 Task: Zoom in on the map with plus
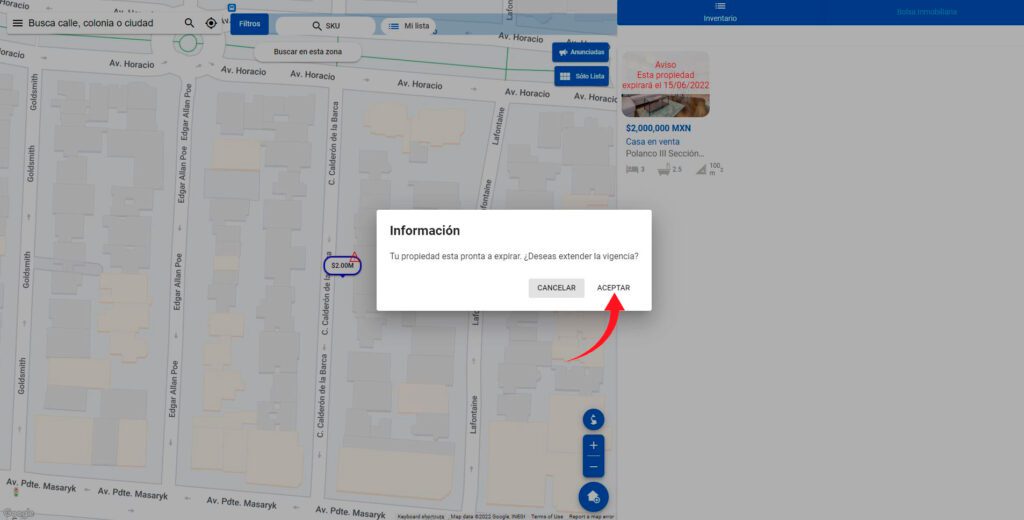(593, 446)
